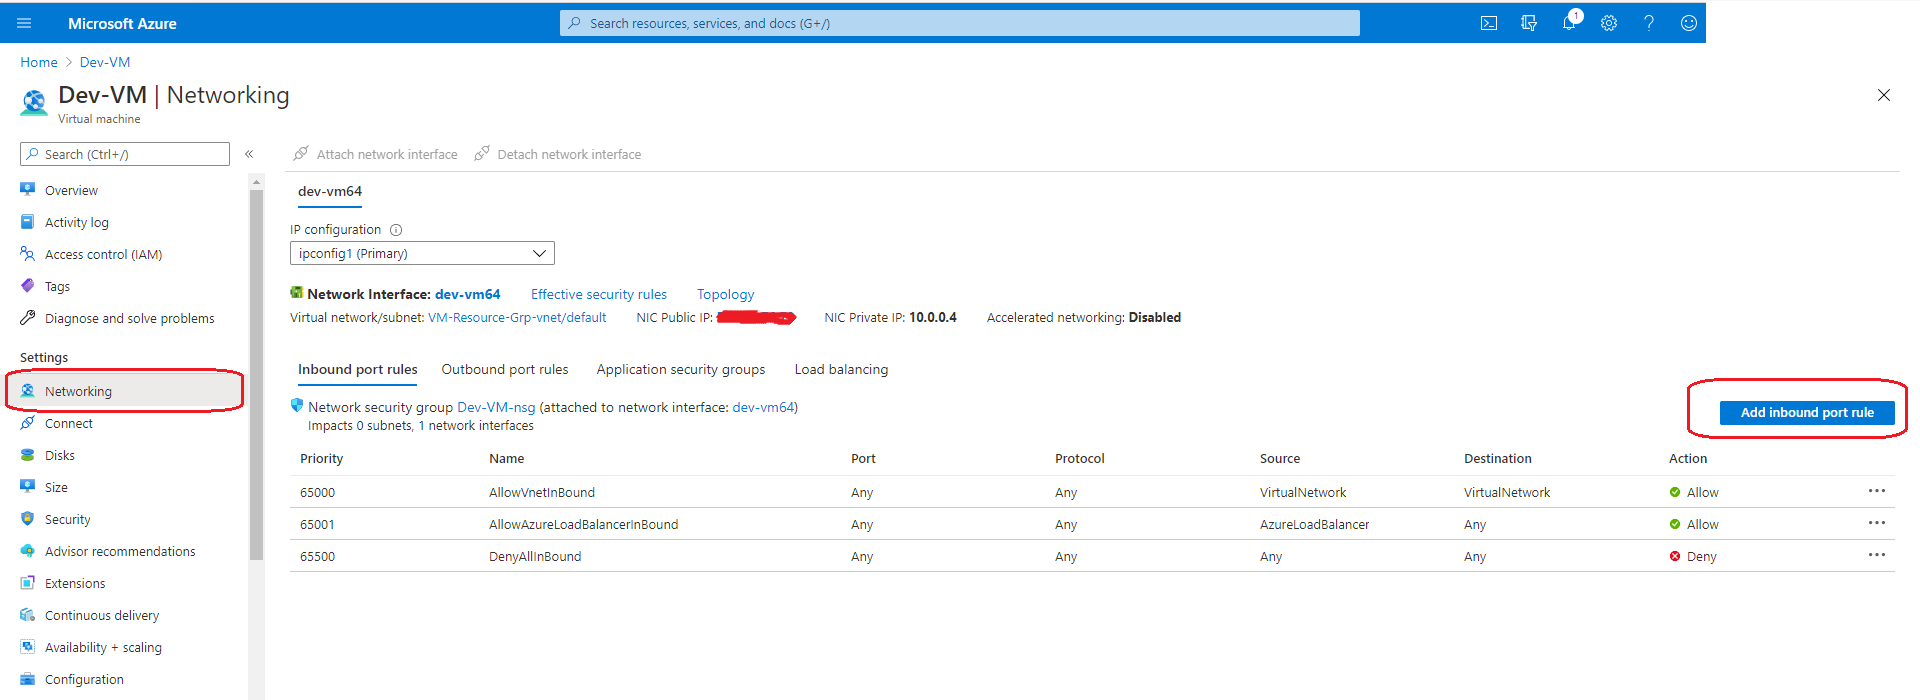Open the Network Interface dev-vm64 link
1920x700 pixels.
467,294
